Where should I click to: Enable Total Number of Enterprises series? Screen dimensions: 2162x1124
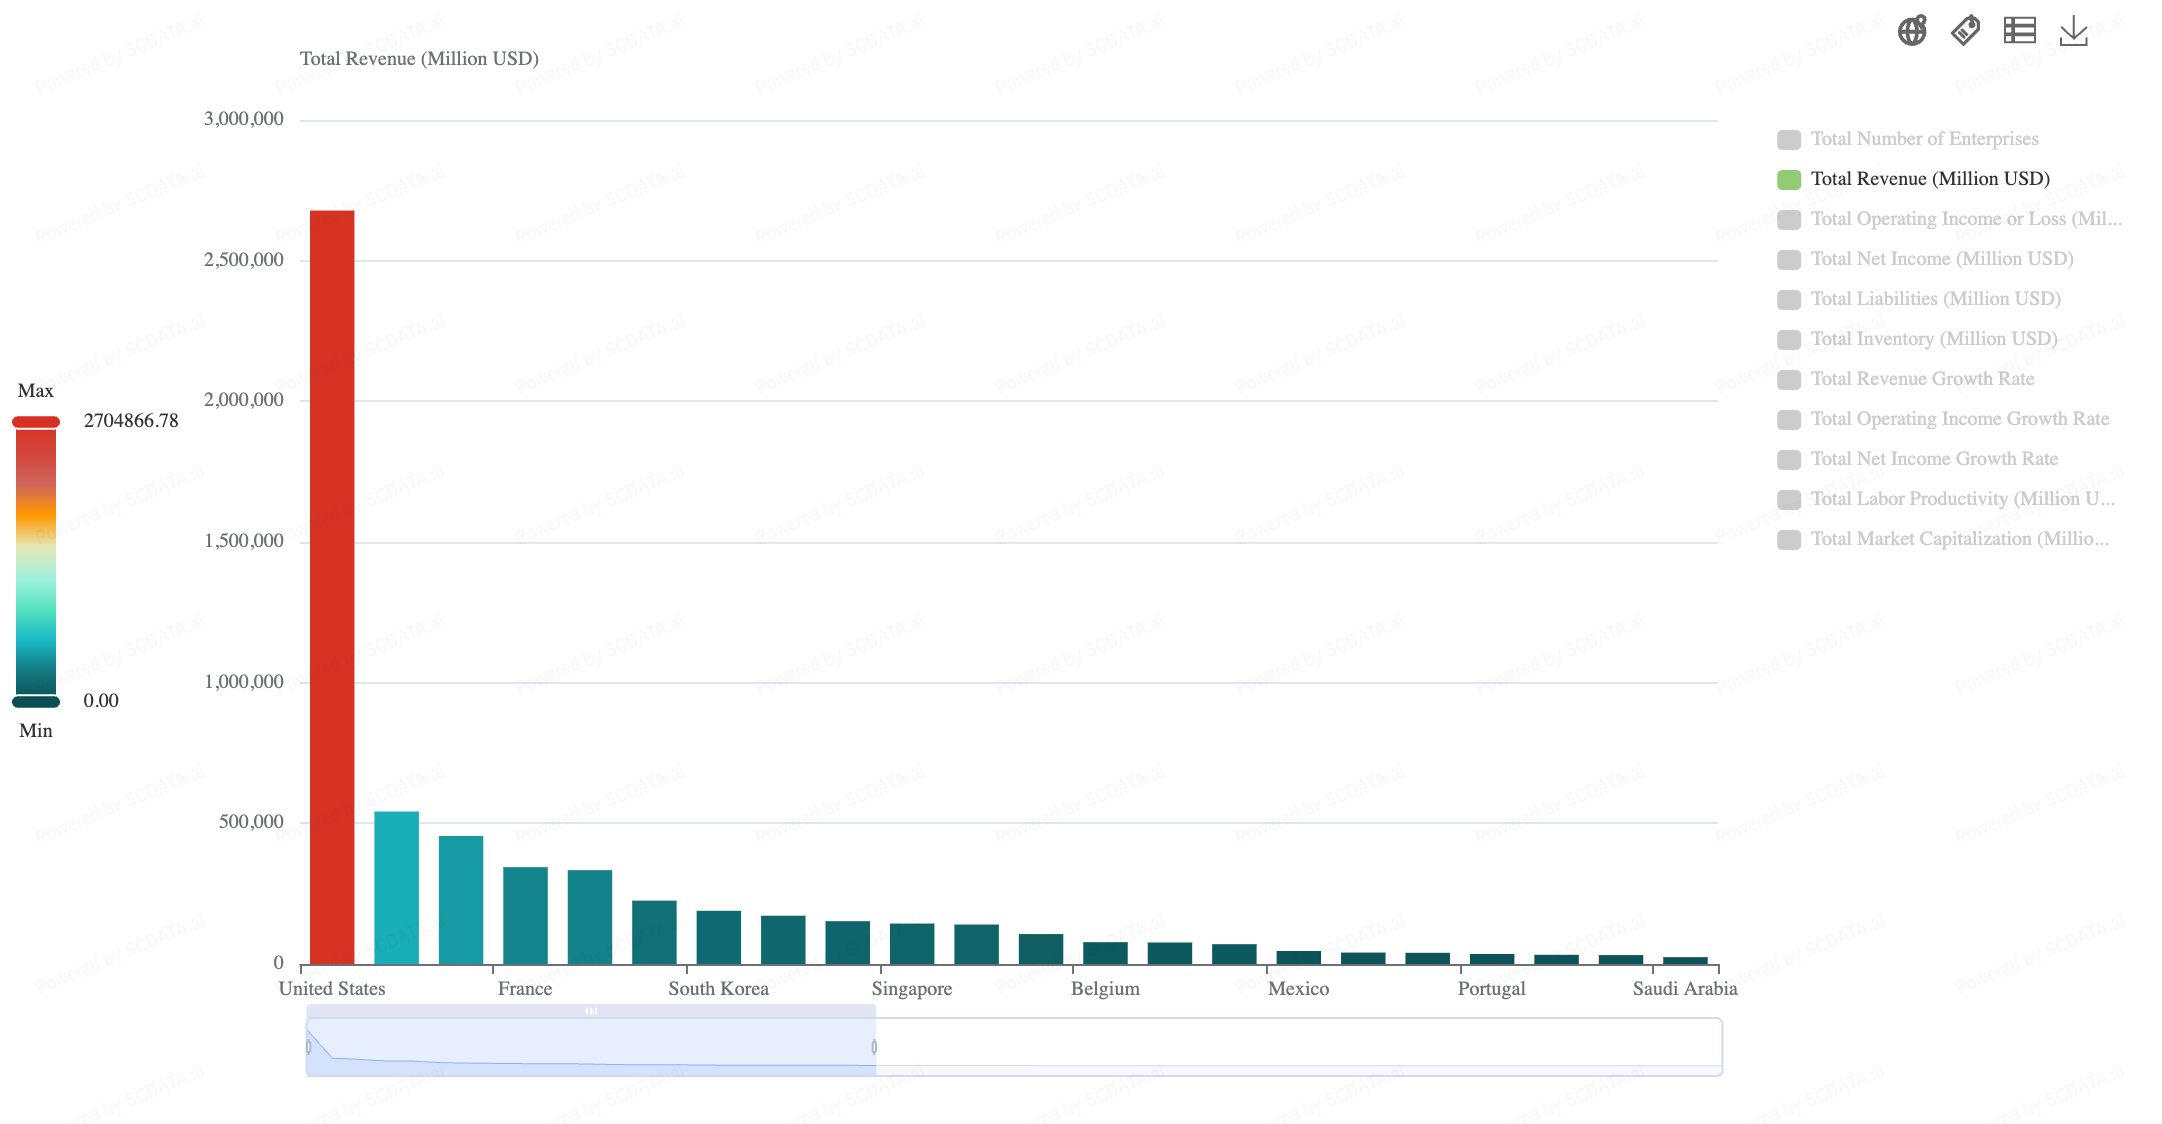1923,139
